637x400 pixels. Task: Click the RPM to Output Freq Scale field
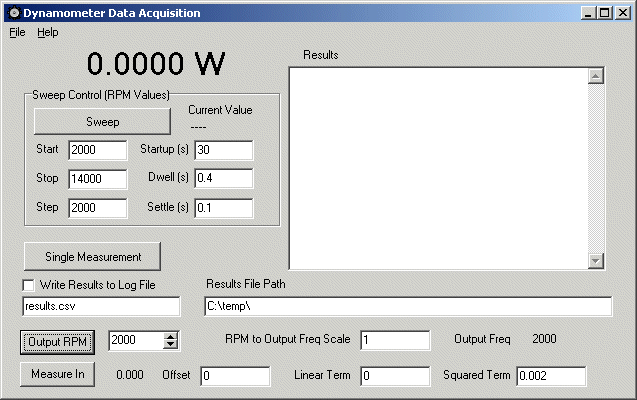394,340
